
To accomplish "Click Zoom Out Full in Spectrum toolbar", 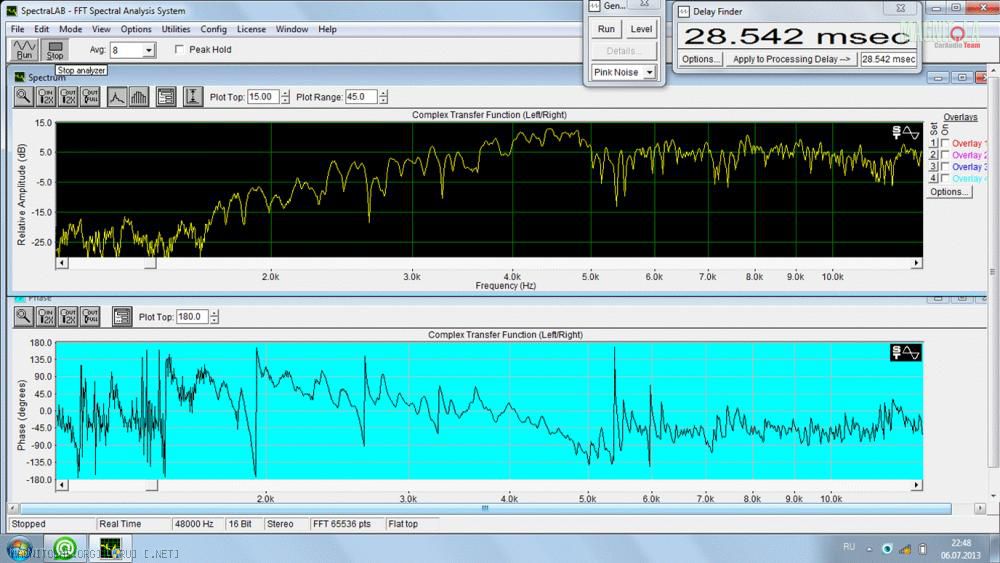I will pyautogui.click(x=91, y=97).
